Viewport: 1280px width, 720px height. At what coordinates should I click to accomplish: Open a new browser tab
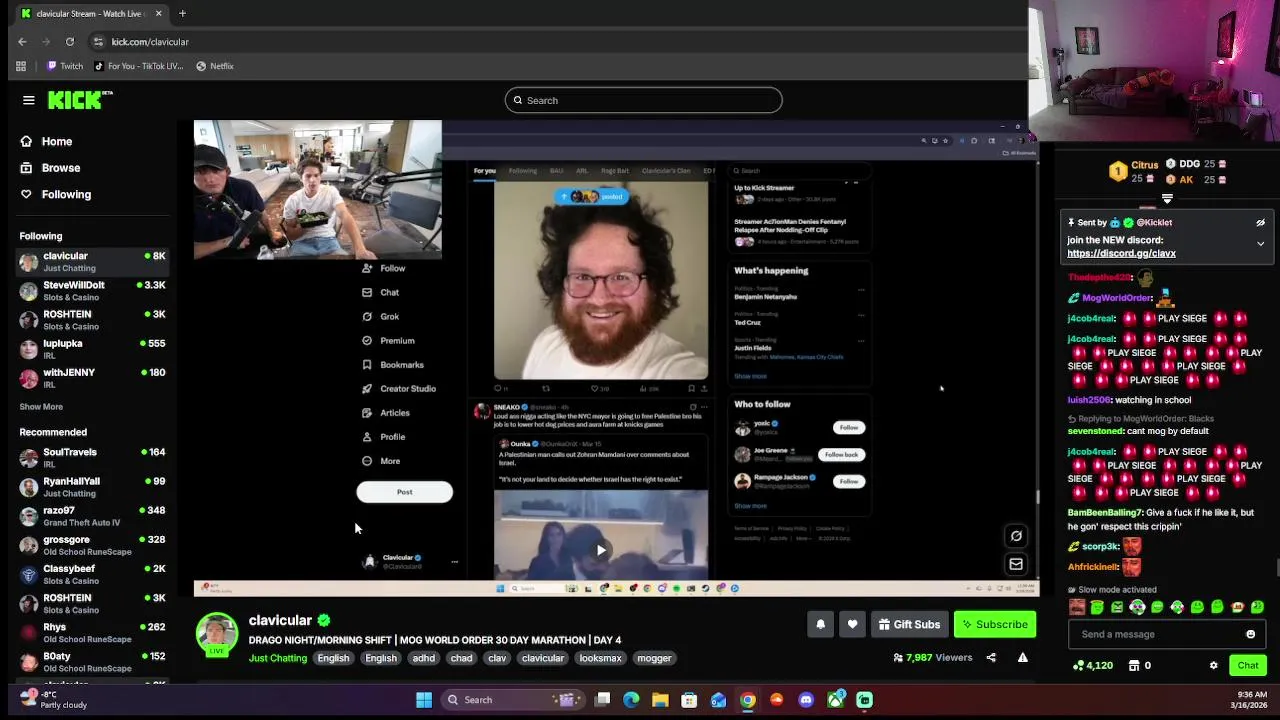point(182,14)
